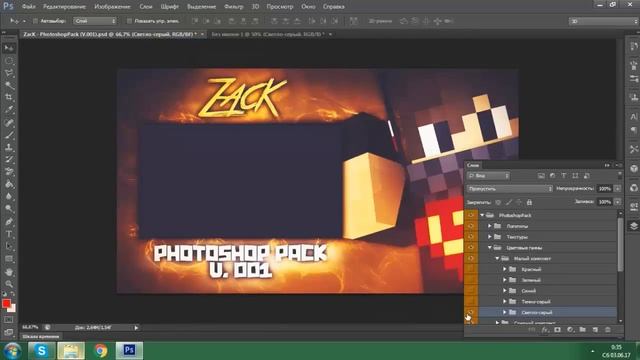Open the Файл menu
The image size is (640, 360).
[28, 7]
